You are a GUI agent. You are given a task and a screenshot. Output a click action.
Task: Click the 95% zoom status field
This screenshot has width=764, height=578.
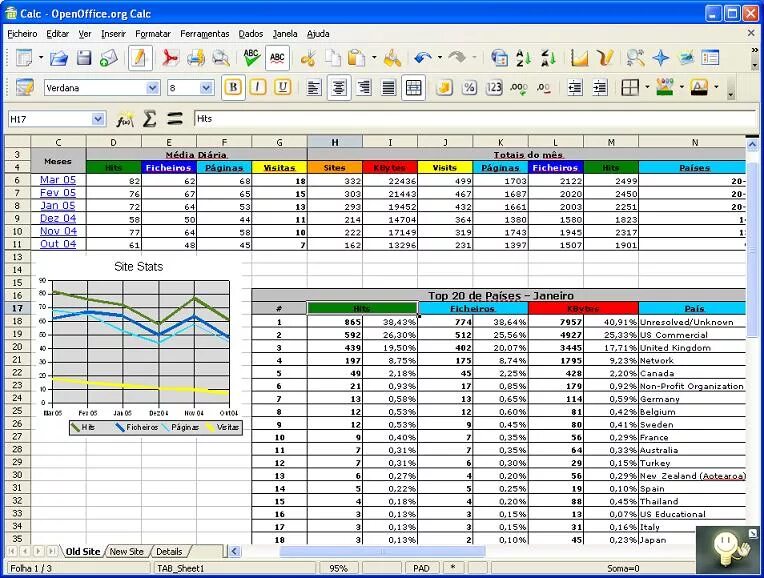[338, 568]
